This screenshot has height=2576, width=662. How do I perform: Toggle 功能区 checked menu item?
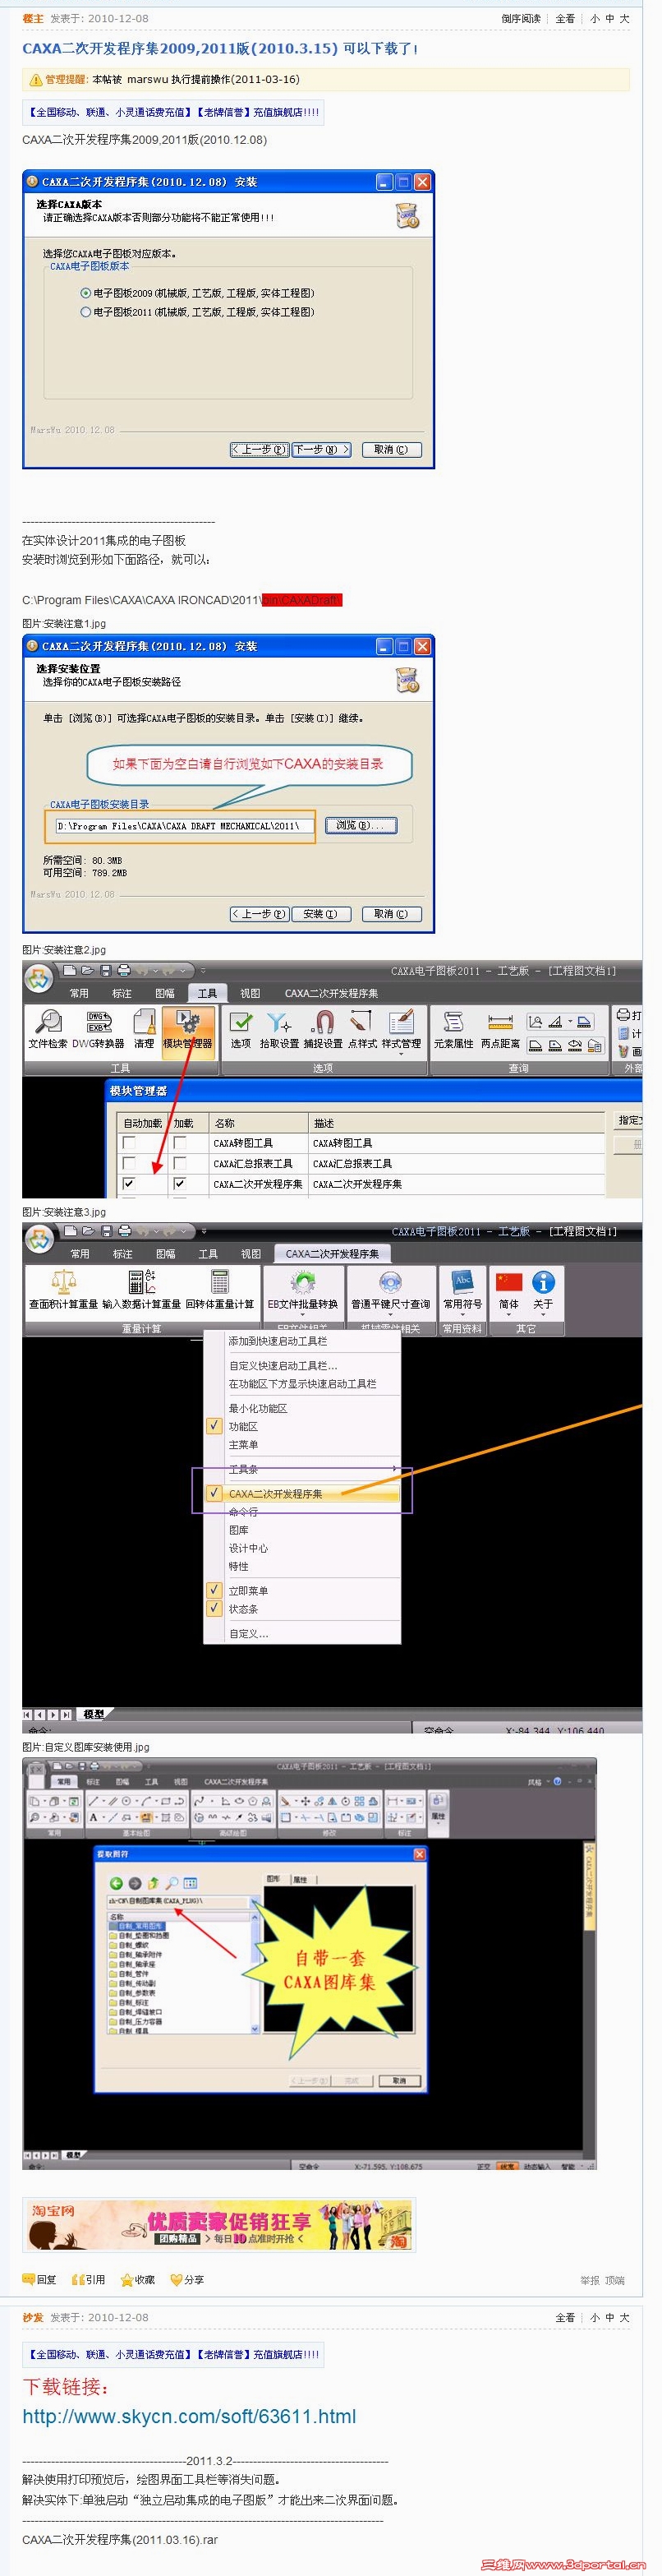(301, 1426)
